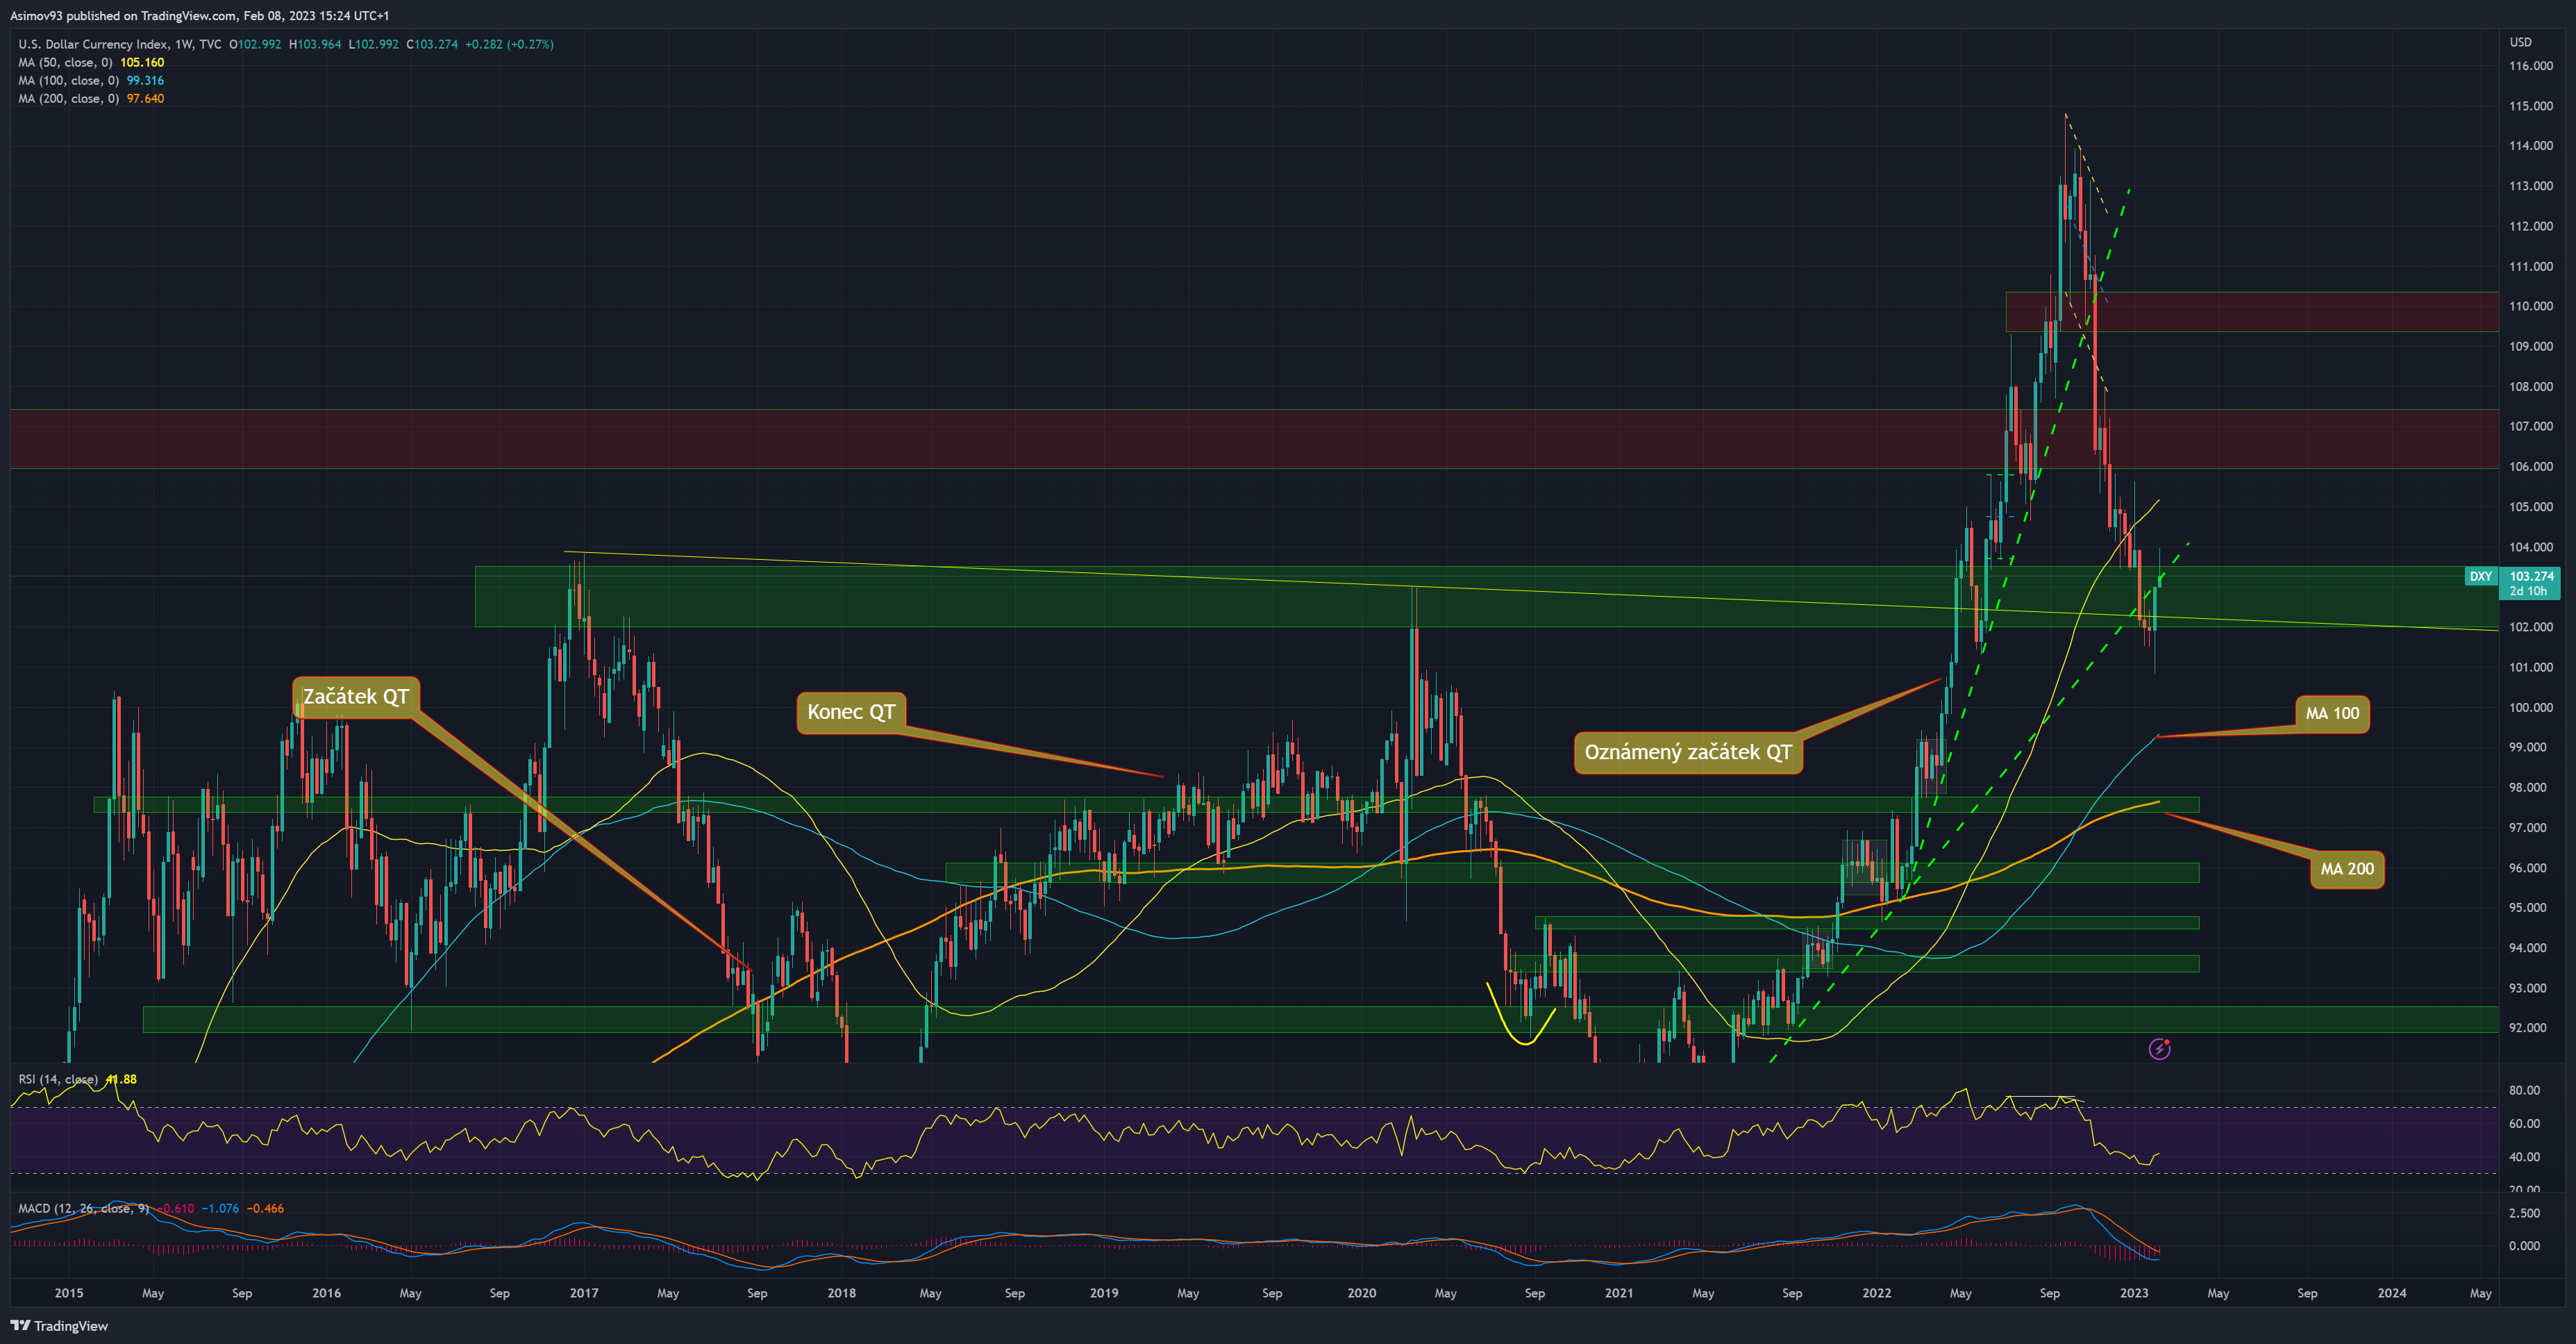Click the MACD (12, 26, close, 9) legend
This screenshot has width=2576, height=1344.
tap(83, 1208)
